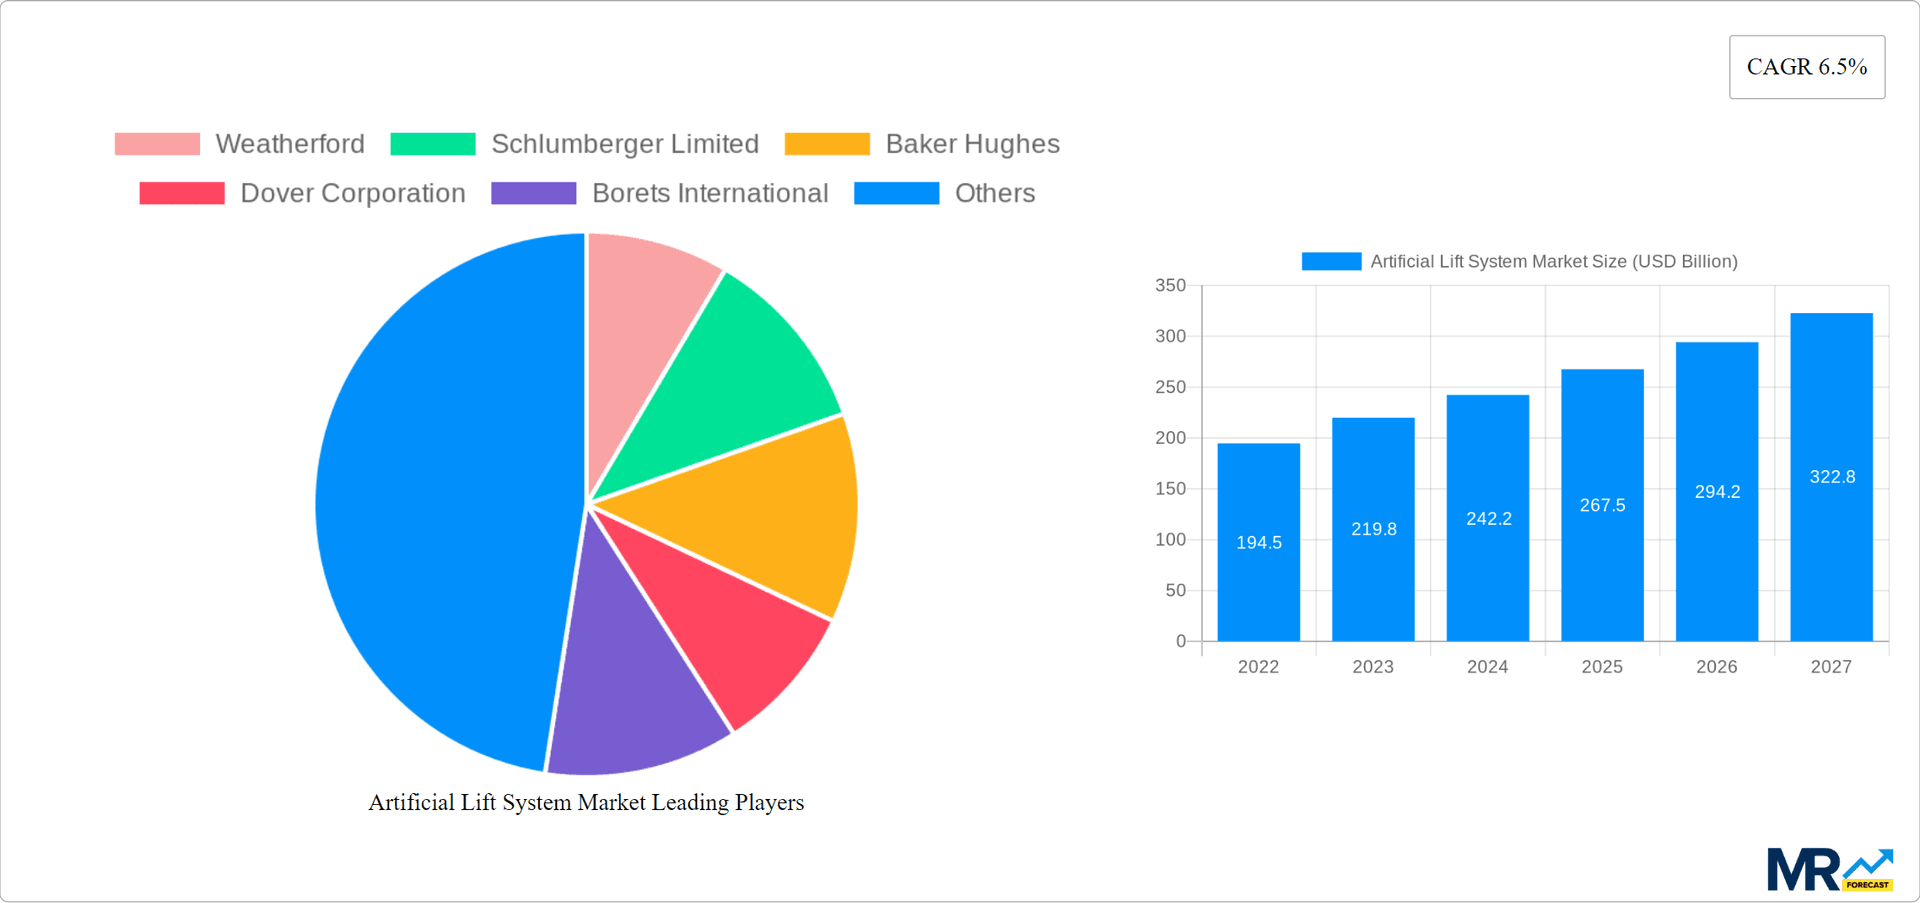The image size is (1920, 903).
Task: Toggle the Weatherford legend entry
Action: [x=290, y=144]
